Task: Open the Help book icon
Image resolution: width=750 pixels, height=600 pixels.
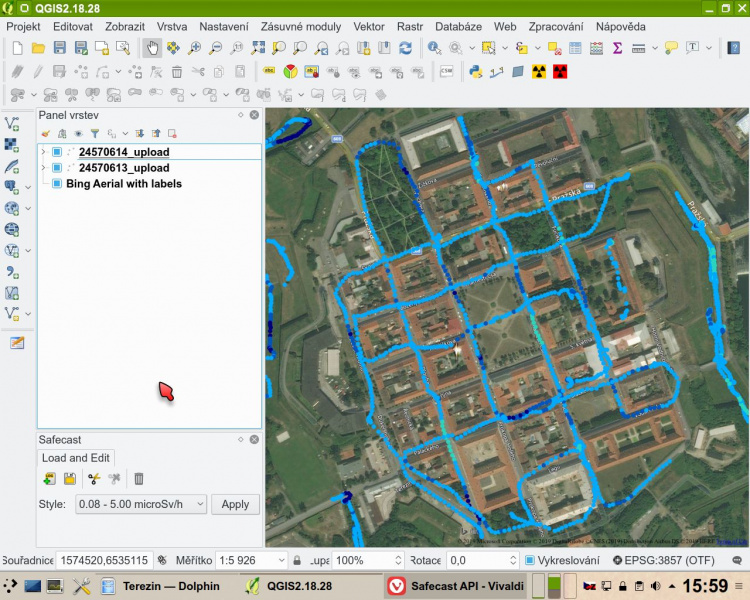Action: click(x=734, y=48)
